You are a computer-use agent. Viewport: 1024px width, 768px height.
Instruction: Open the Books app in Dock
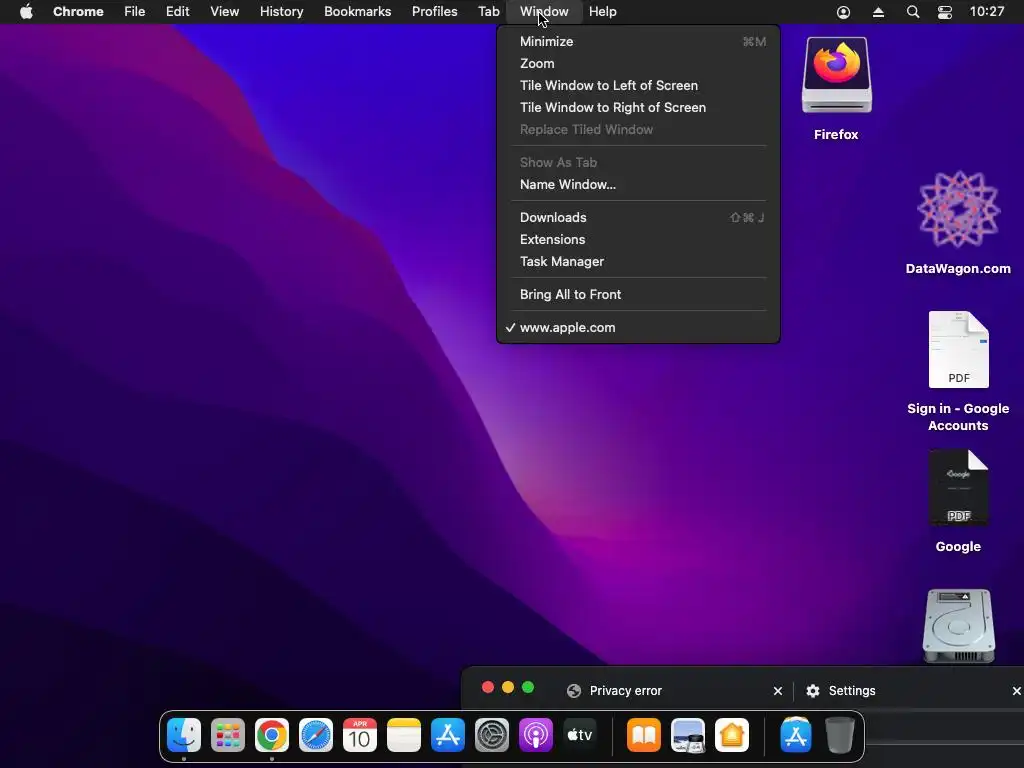(x=644, y=735)
